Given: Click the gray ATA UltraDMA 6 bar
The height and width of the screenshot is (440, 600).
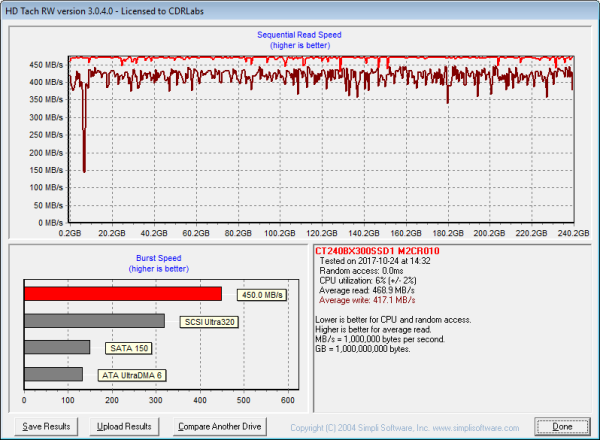Looking at the screenshot, I should (53, 374).
